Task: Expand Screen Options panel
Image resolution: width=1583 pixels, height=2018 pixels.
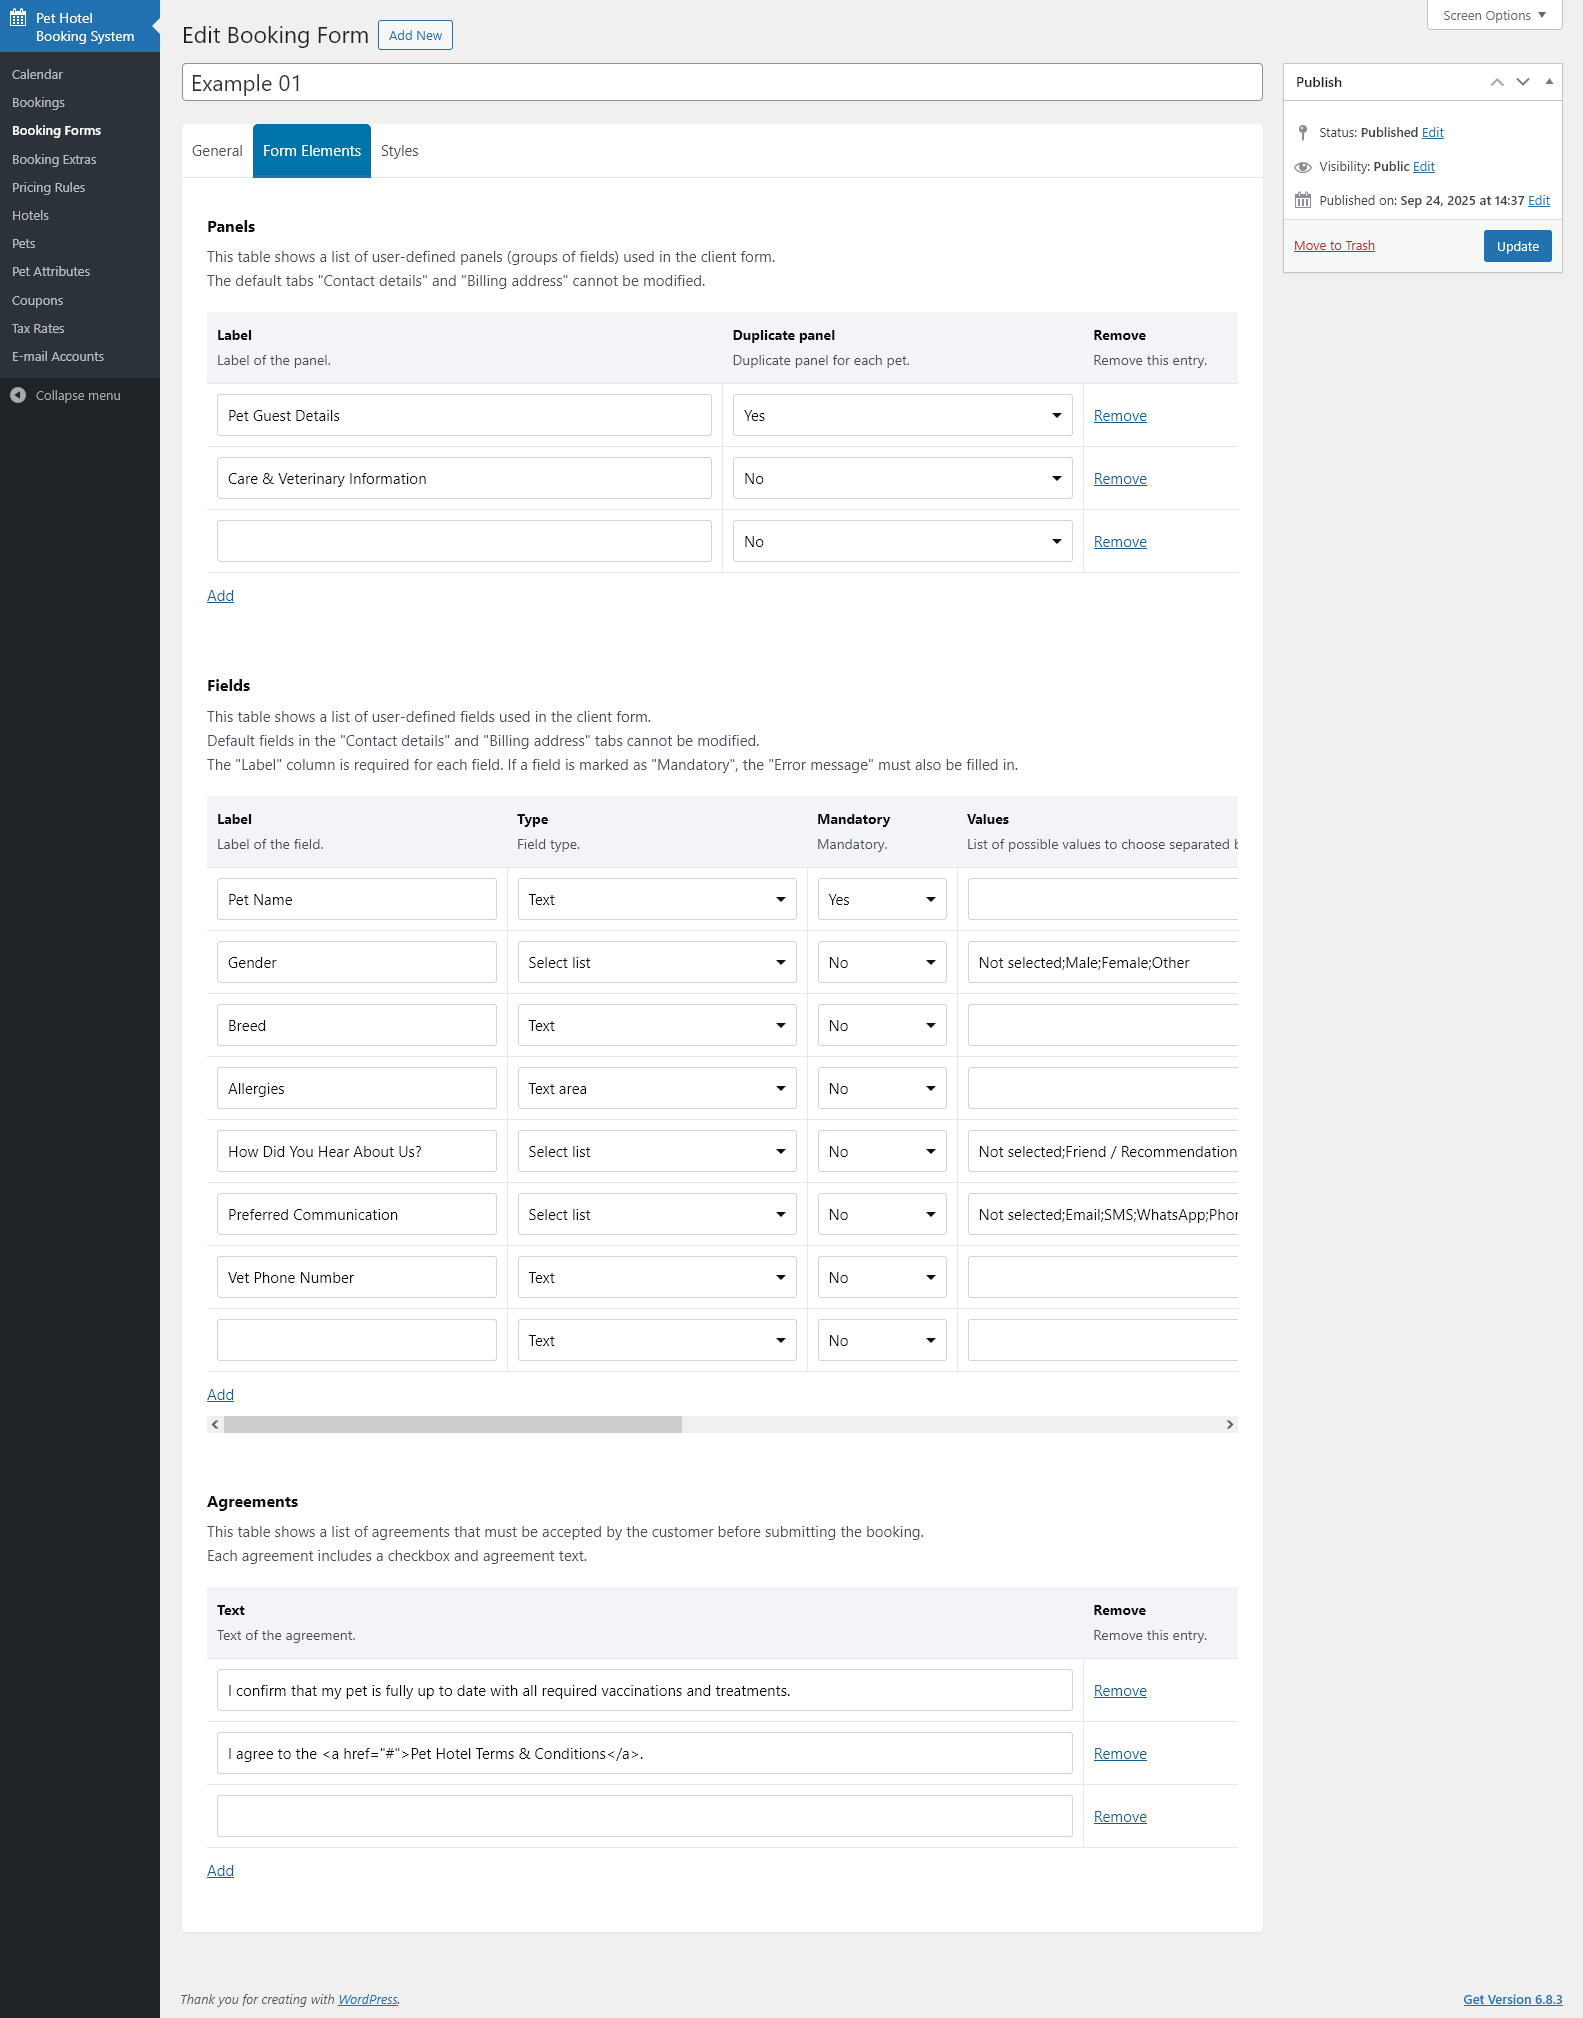Action: click(1493, 15)
